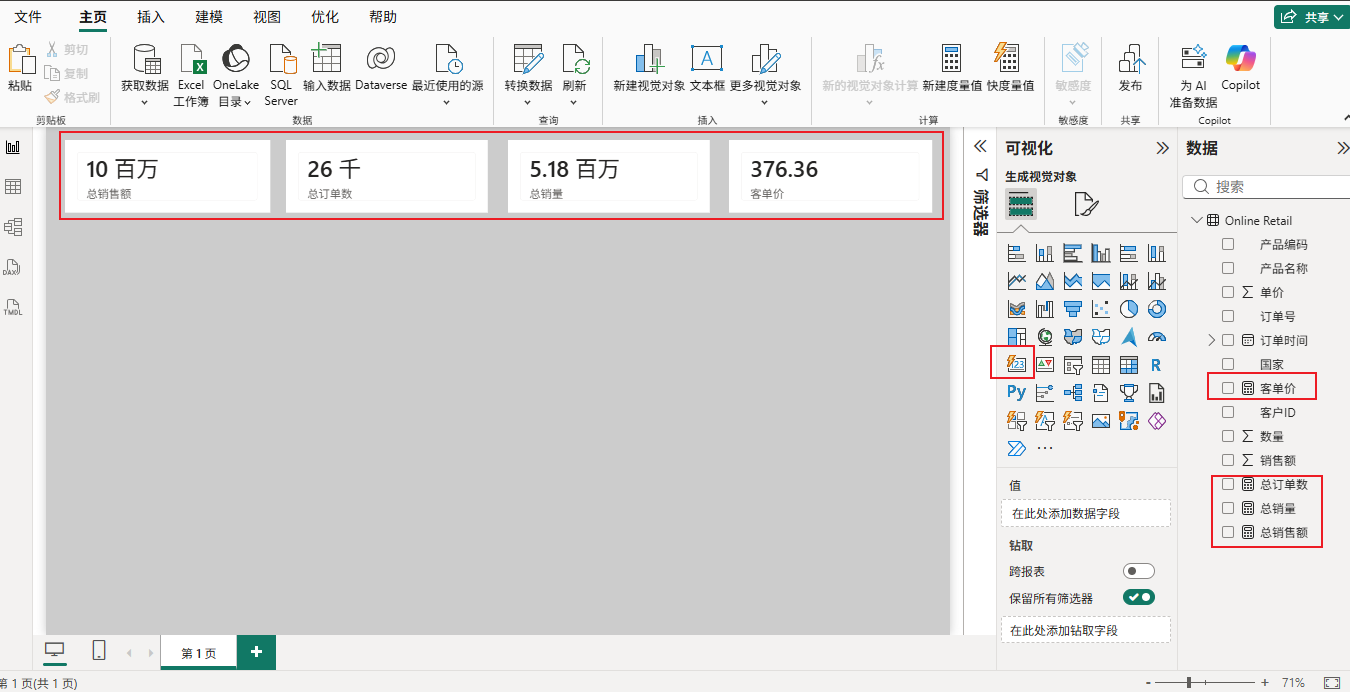Select the stacked bar chart visual
The width and height of the screenshot is (1350, 692).
point(1017,254)
